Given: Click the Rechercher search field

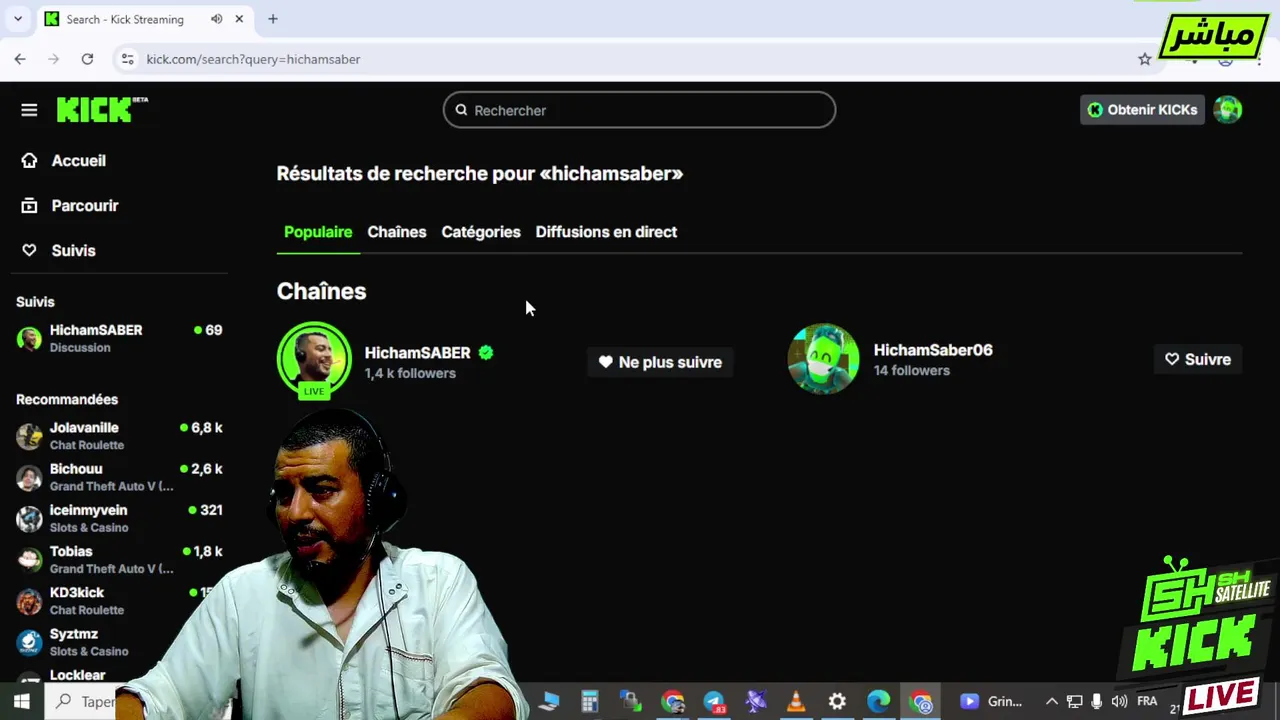Looking at the screenshot, I should pos(639,110).
